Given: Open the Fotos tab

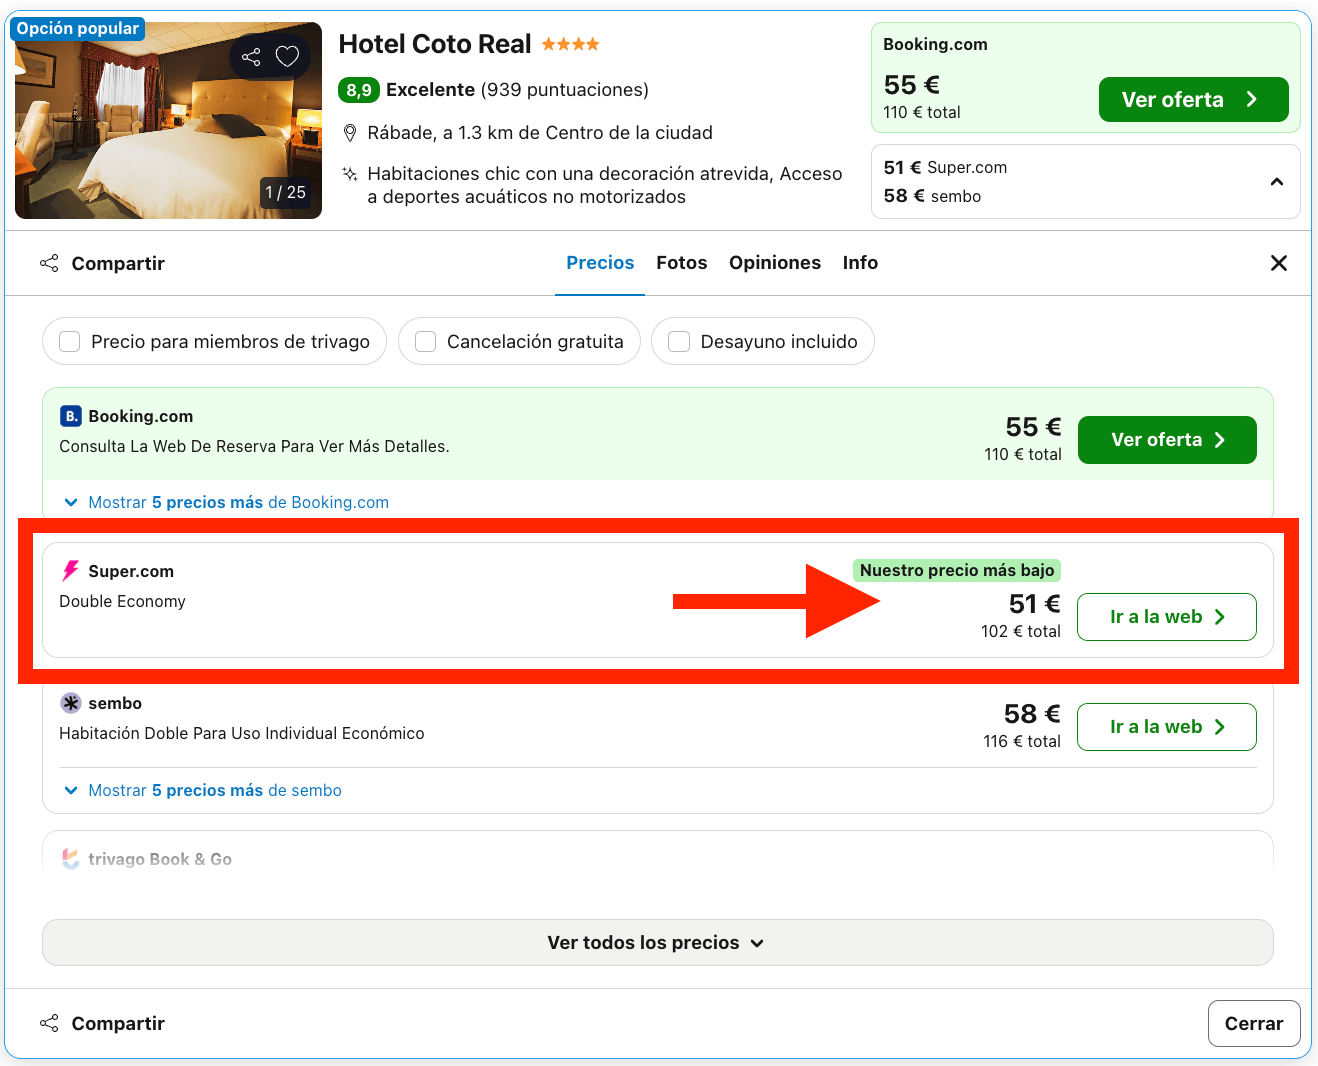Looking at the screenshot, I should [682, 263].
